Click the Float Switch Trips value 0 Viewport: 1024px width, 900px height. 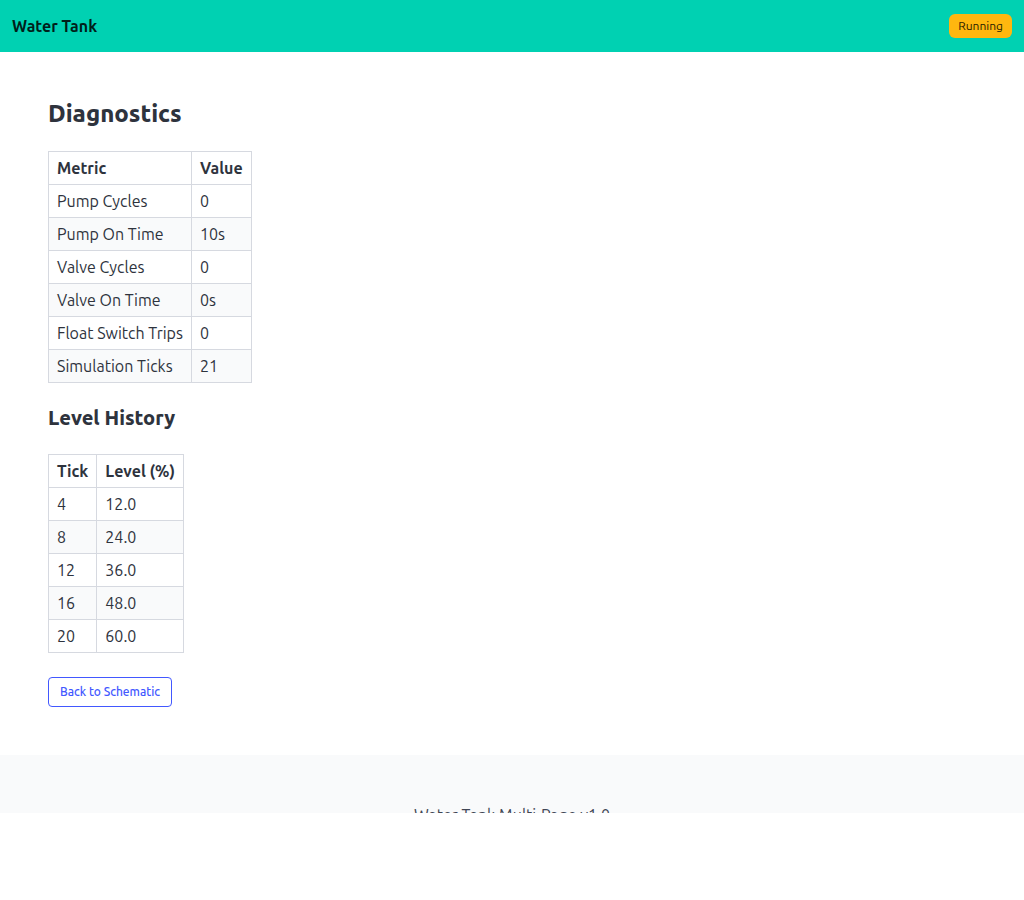pyautogui.click(x=204, y=333)
